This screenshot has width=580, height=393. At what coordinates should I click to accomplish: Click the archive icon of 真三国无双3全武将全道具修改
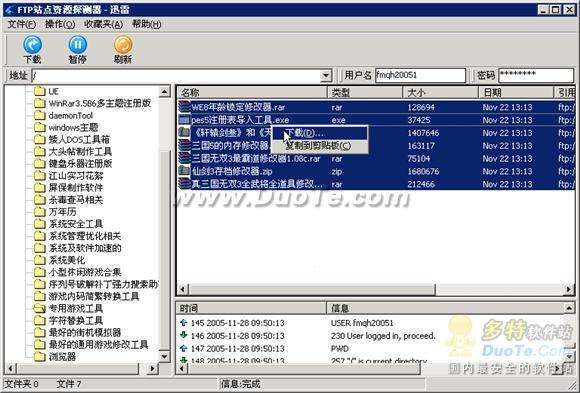184,184
